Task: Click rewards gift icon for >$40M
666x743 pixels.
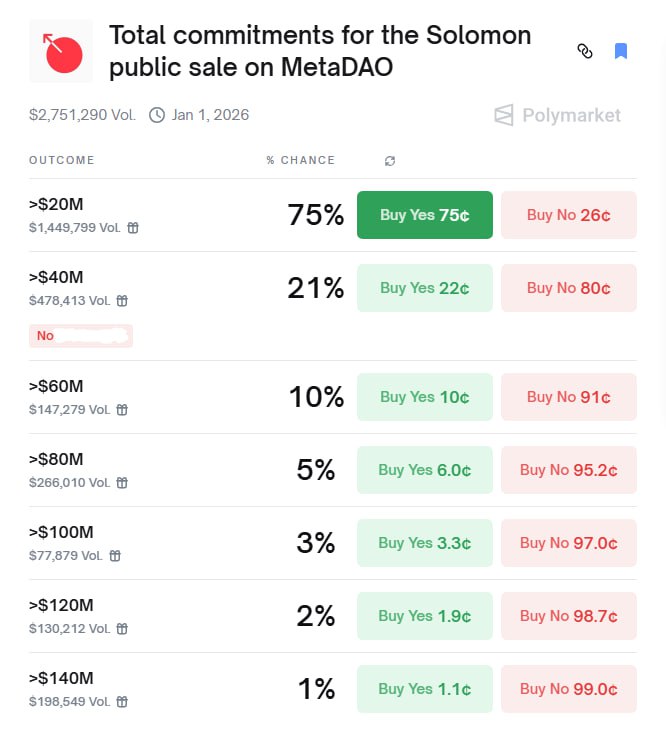Action: point(122,301)
